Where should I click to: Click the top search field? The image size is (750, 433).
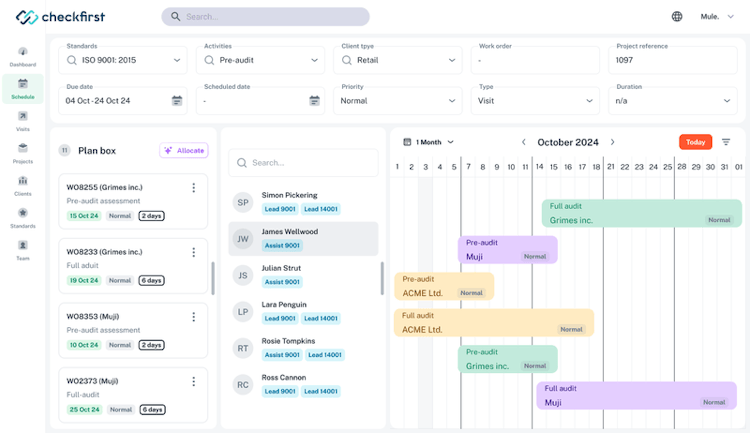click(x=265, y=17)
